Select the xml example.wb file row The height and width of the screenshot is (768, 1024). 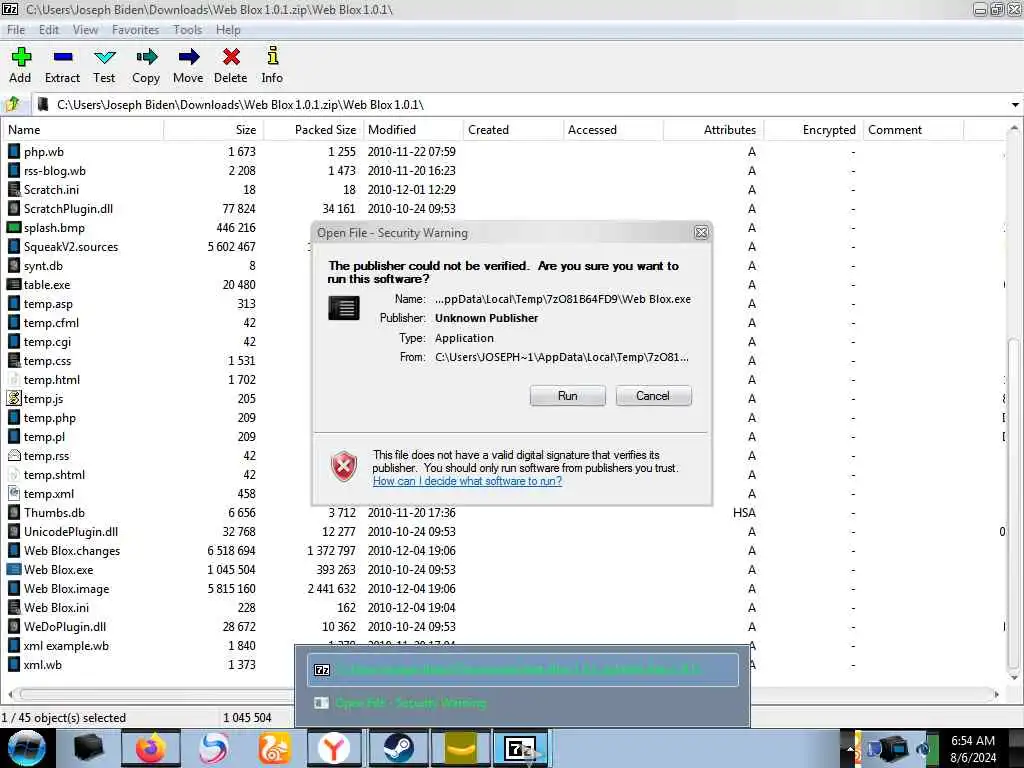[503, 645]
